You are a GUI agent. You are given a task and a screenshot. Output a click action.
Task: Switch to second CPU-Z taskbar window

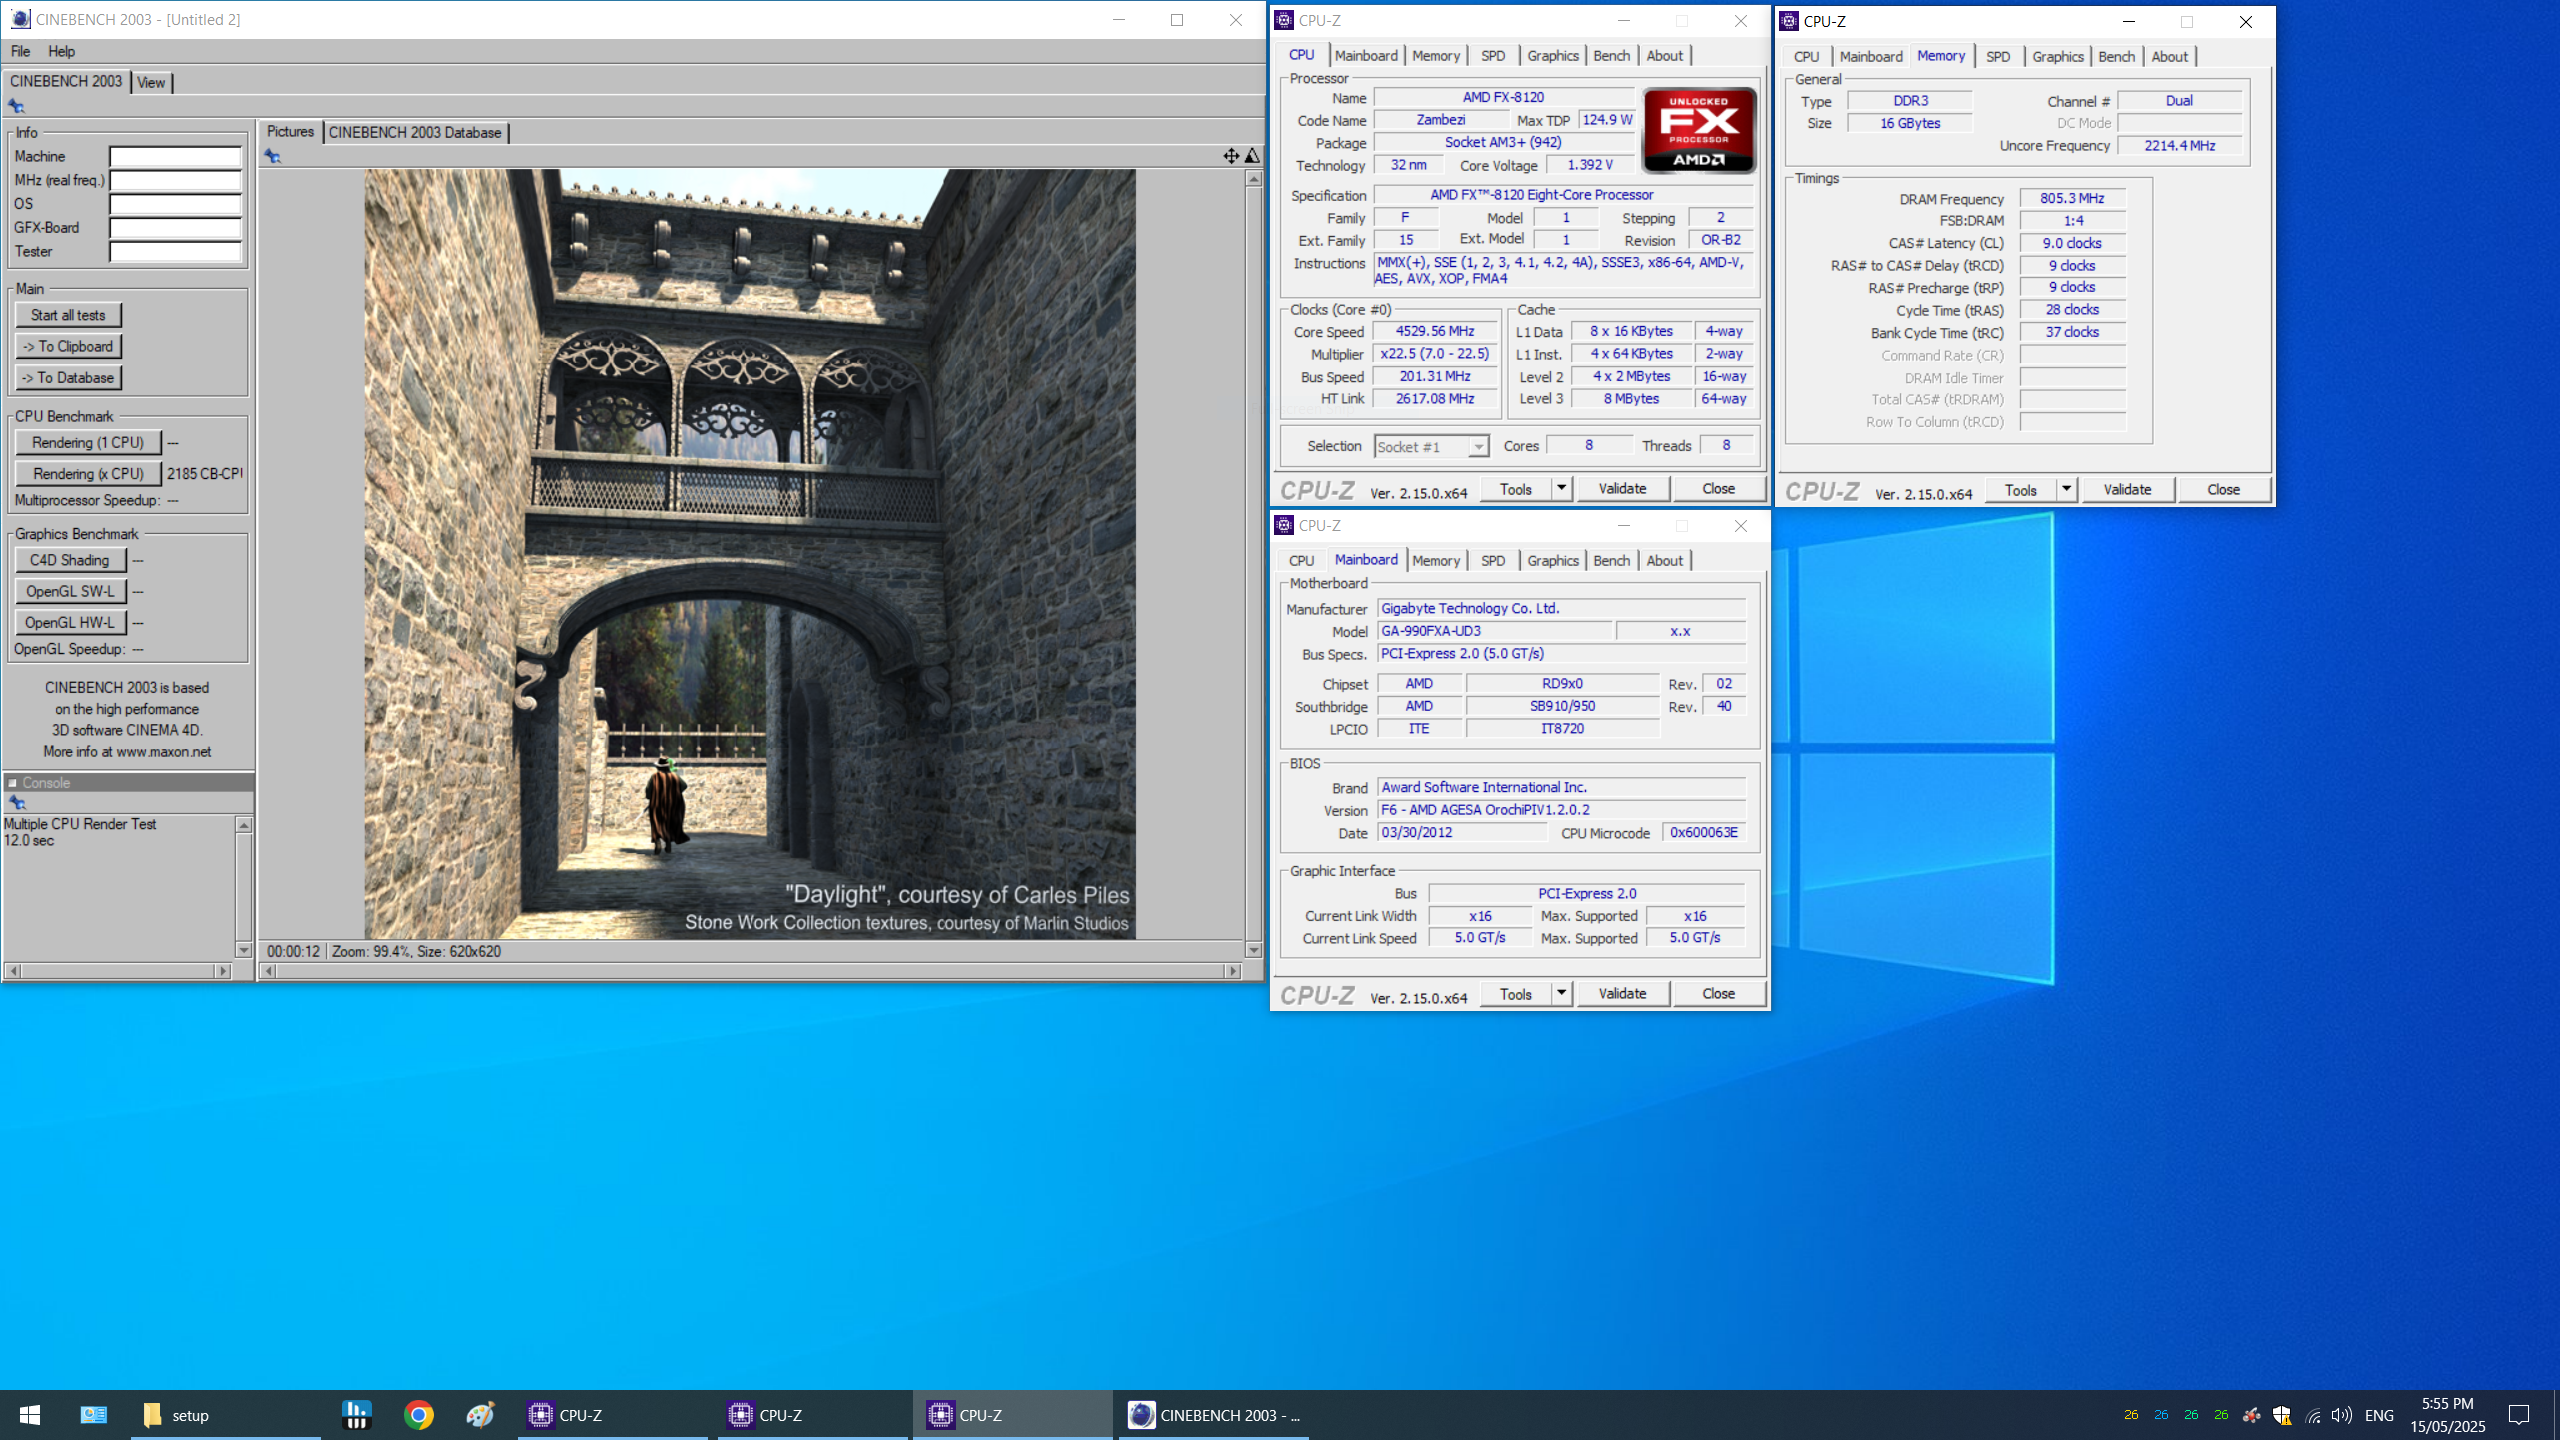click(x=813, y=1415)
